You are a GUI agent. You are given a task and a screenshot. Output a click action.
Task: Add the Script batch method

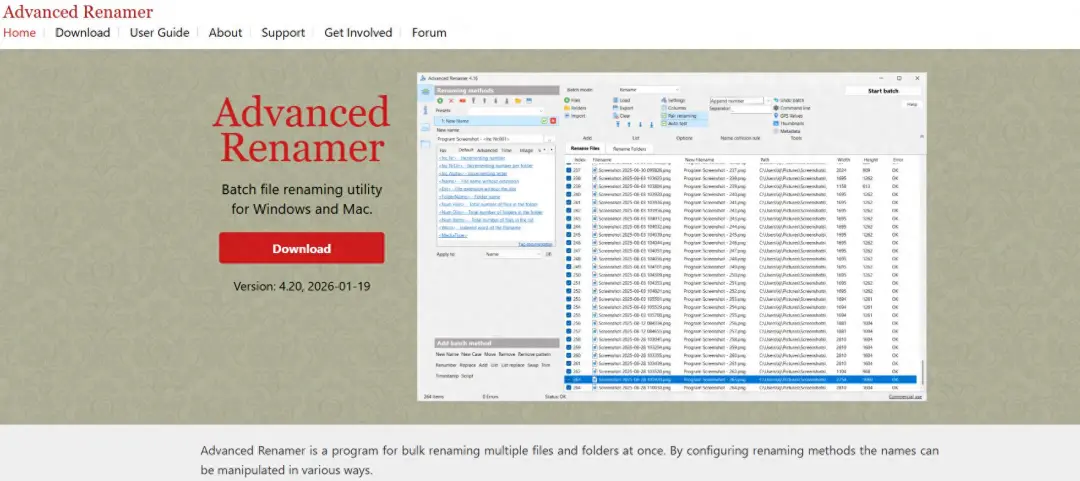click(468, 376)
